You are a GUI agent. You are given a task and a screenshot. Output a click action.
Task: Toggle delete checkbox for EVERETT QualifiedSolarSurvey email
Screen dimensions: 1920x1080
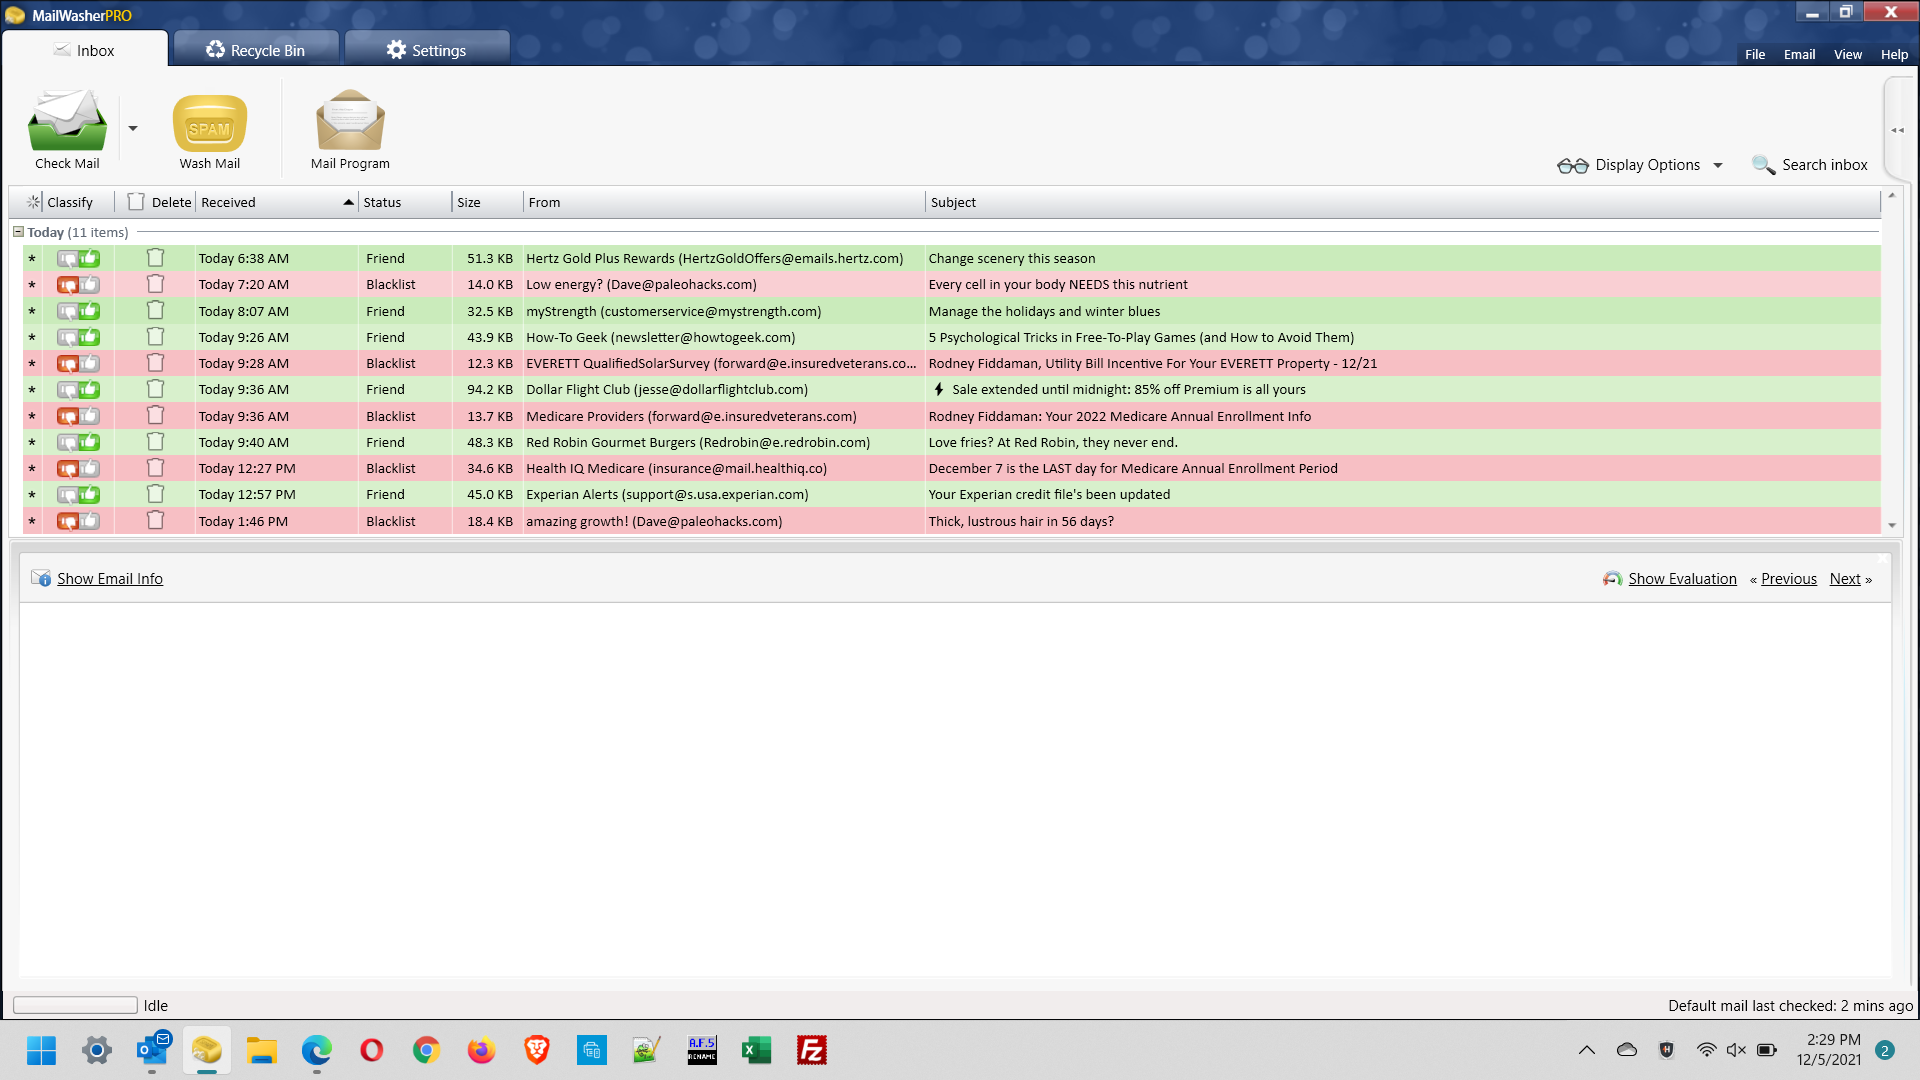click(x=155, y=363)
